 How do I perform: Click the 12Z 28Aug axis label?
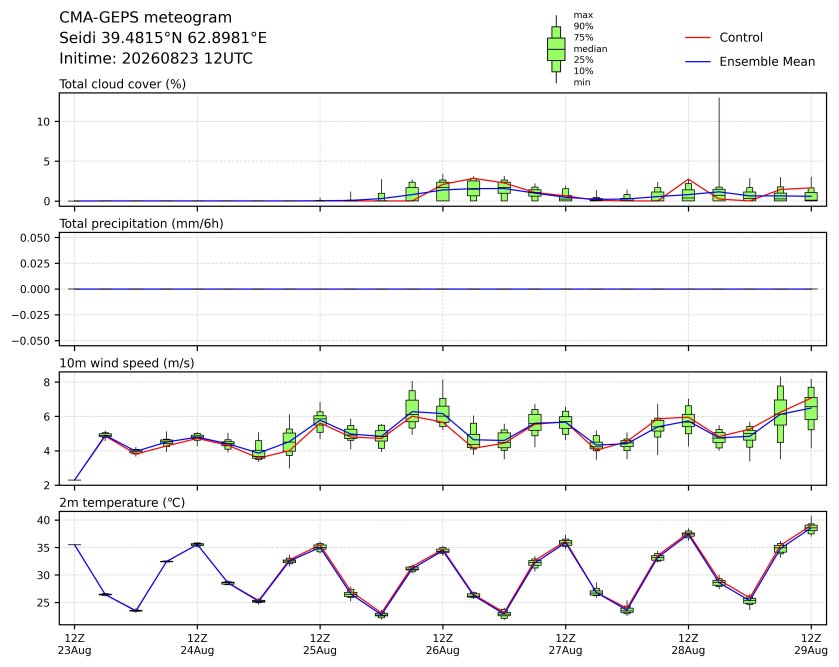tap(688, 645)
